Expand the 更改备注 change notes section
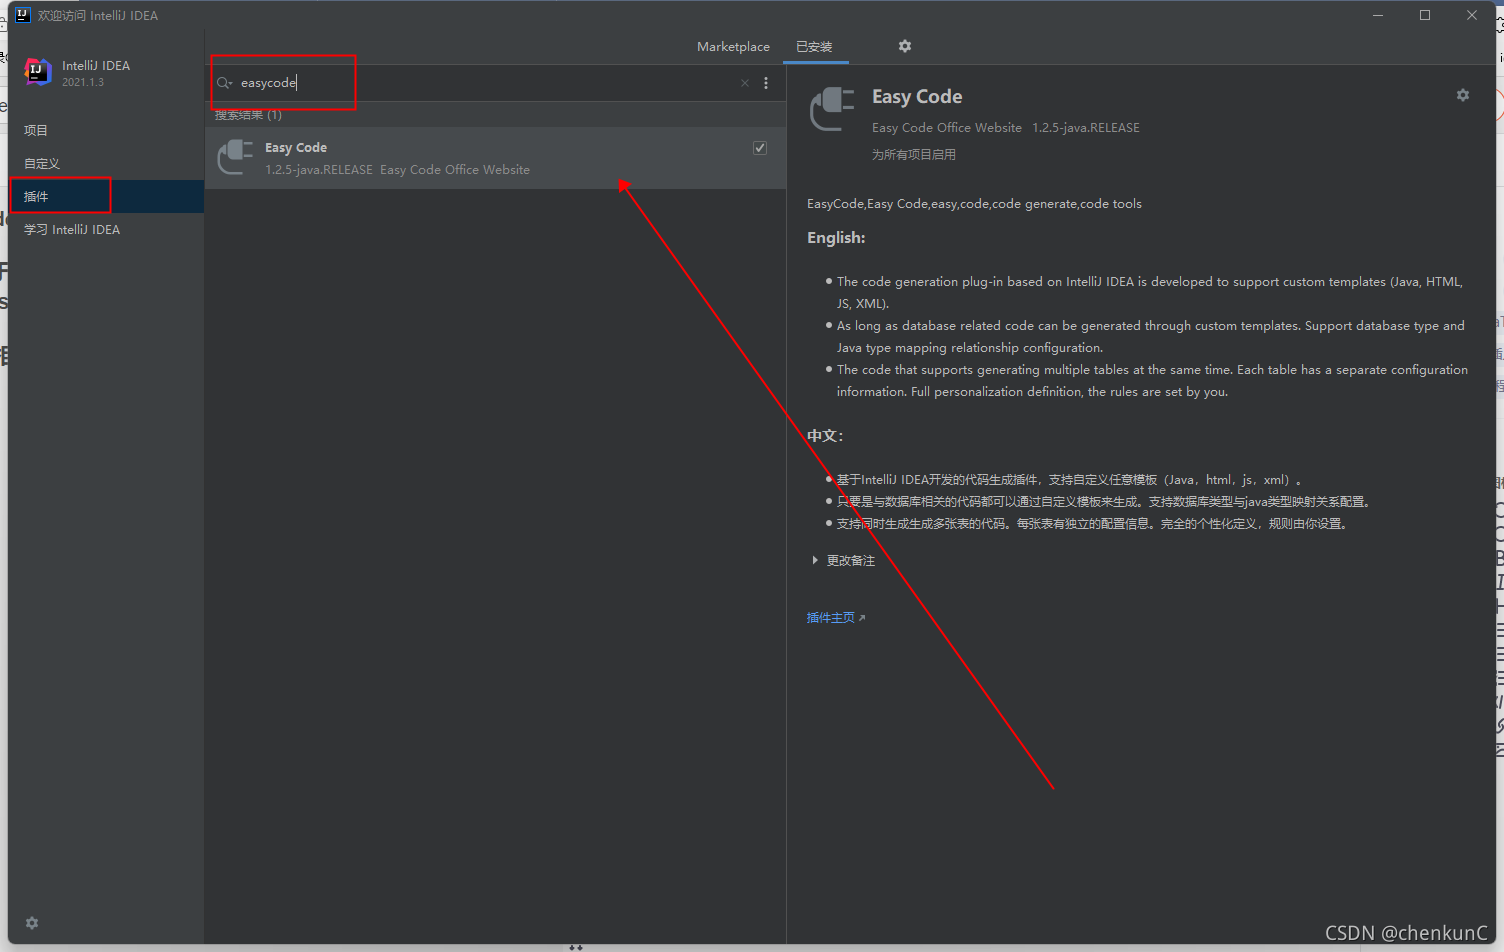The width and height of the screenshot is (1504, 952). click(x=844, y=561)
